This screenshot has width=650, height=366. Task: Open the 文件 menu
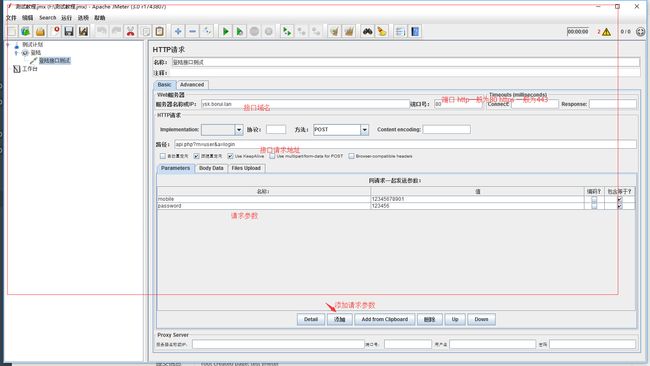coord(11,18)
